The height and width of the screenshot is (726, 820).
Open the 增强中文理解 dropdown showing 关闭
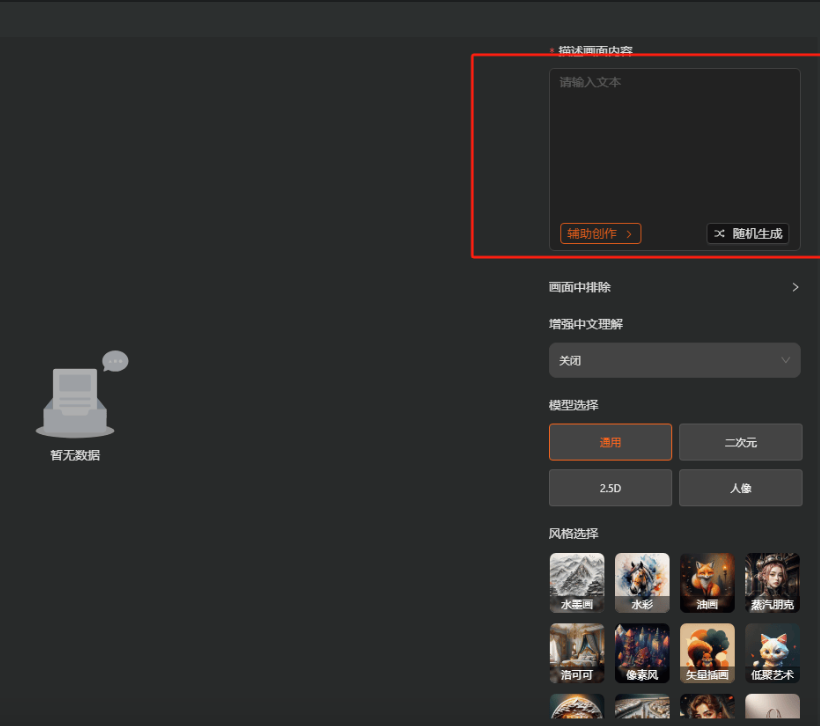click(674, 360)
